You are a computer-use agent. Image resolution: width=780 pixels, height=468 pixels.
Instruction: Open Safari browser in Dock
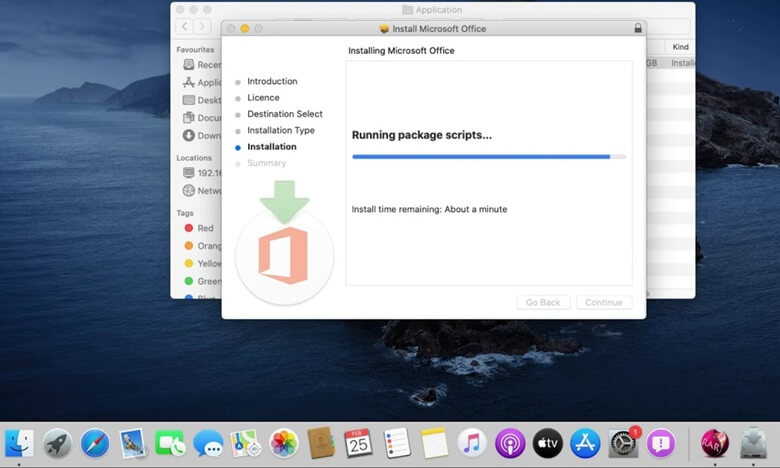[x=95, y=443]
